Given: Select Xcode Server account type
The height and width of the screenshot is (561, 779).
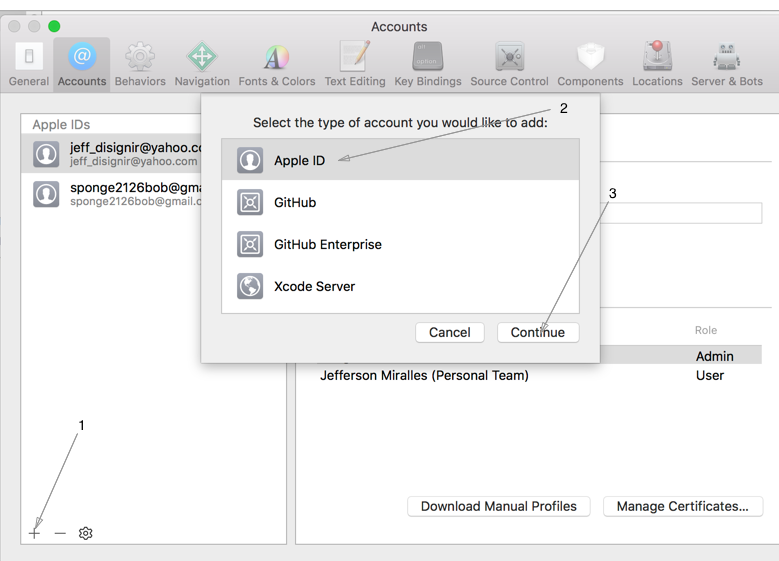Looking at the screenshot, I should (x=400, y=286).
